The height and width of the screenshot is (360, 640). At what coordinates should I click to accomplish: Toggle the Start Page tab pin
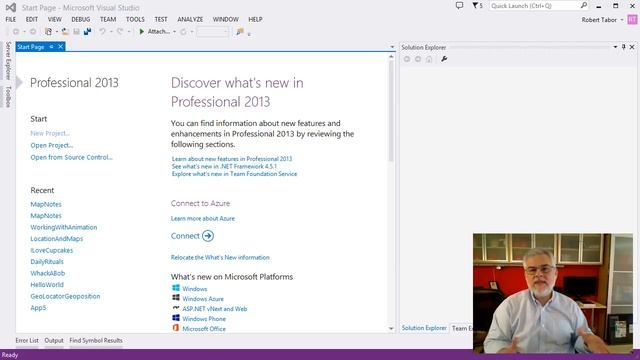point(51,47)
